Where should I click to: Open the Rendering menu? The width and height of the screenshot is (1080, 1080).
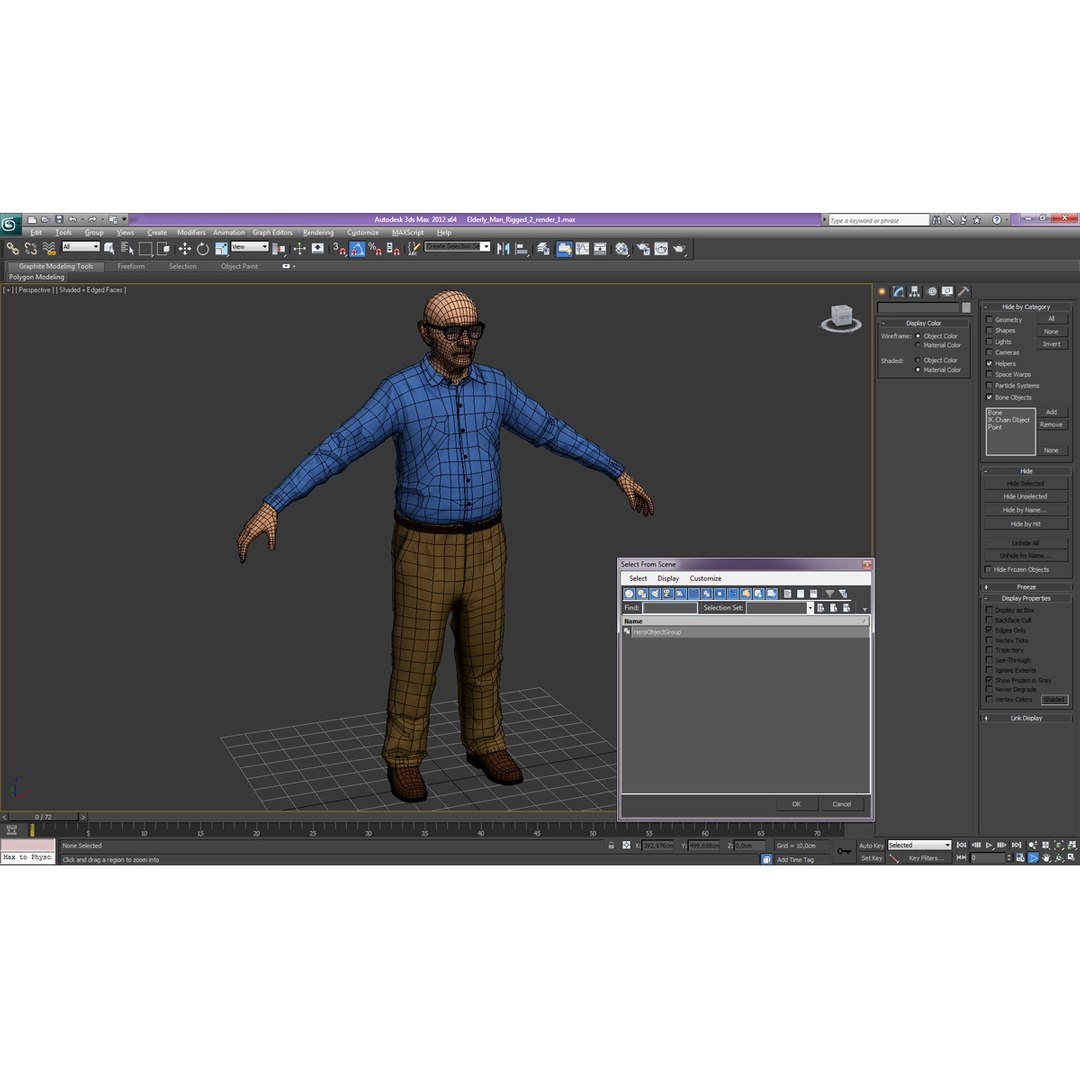(318, 233)
